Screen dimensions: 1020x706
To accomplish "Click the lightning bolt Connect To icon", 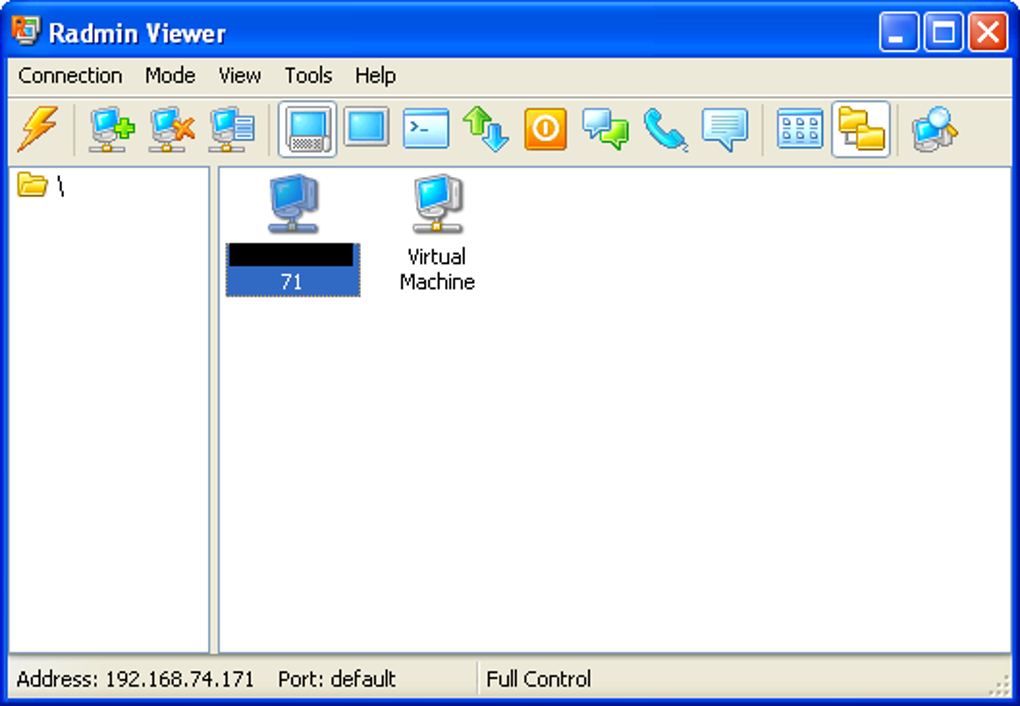I will [x=38, y=129].
